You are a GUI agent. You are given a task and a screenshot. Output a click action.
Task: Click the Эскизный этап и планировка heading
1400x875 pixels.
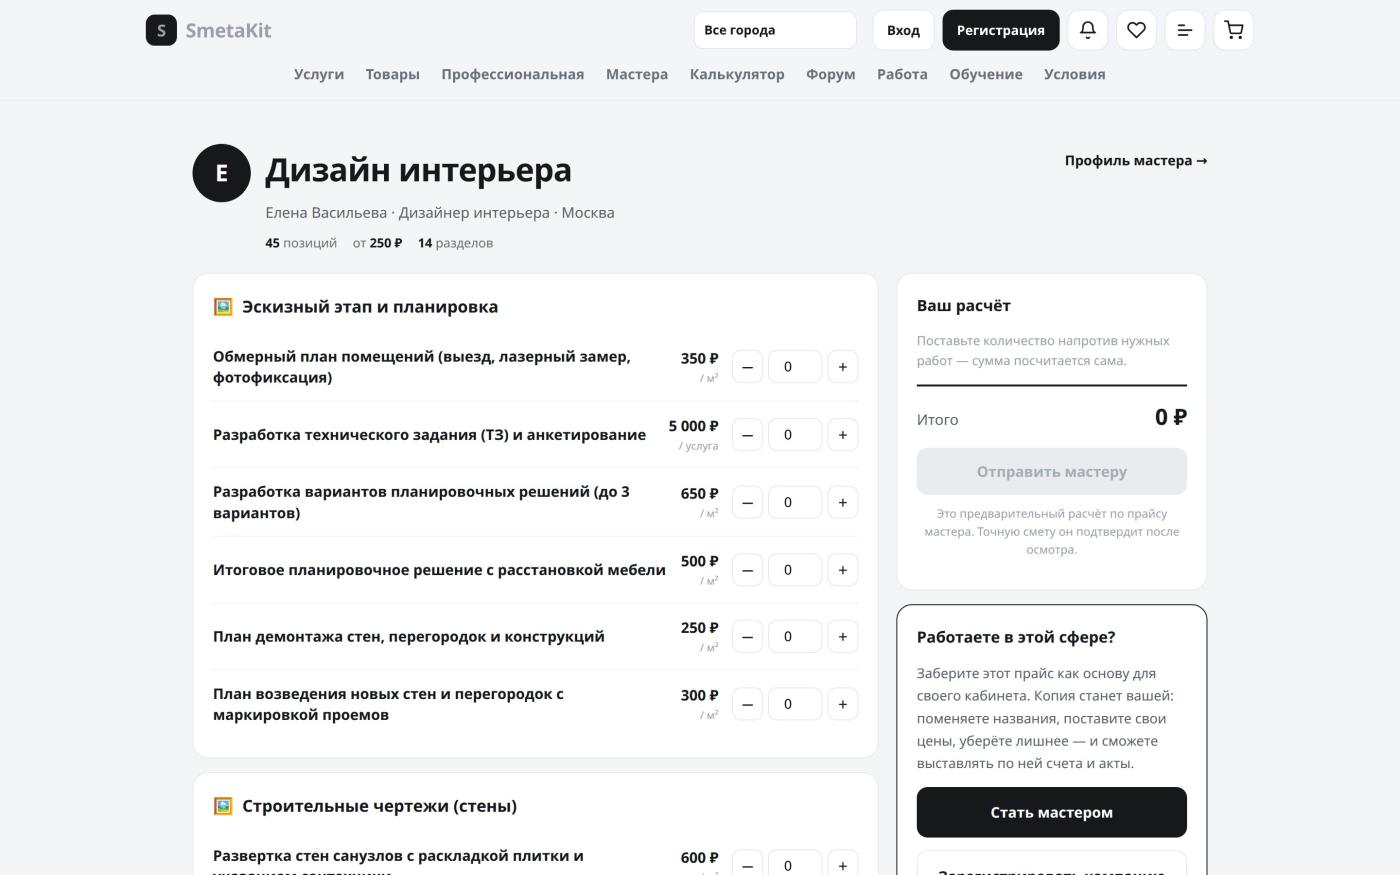tap(370, 307)
